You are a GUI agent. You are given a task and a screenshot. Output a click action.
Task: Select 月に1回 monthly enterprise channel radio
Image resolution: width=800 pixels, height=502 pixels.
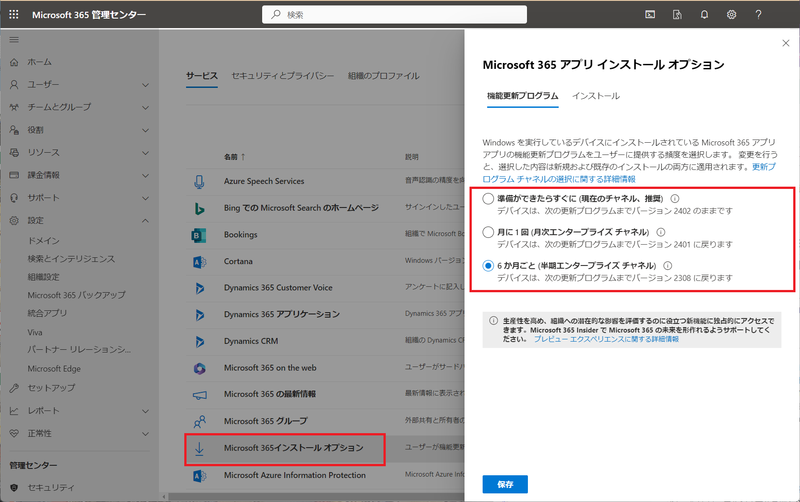click(488, 232)
